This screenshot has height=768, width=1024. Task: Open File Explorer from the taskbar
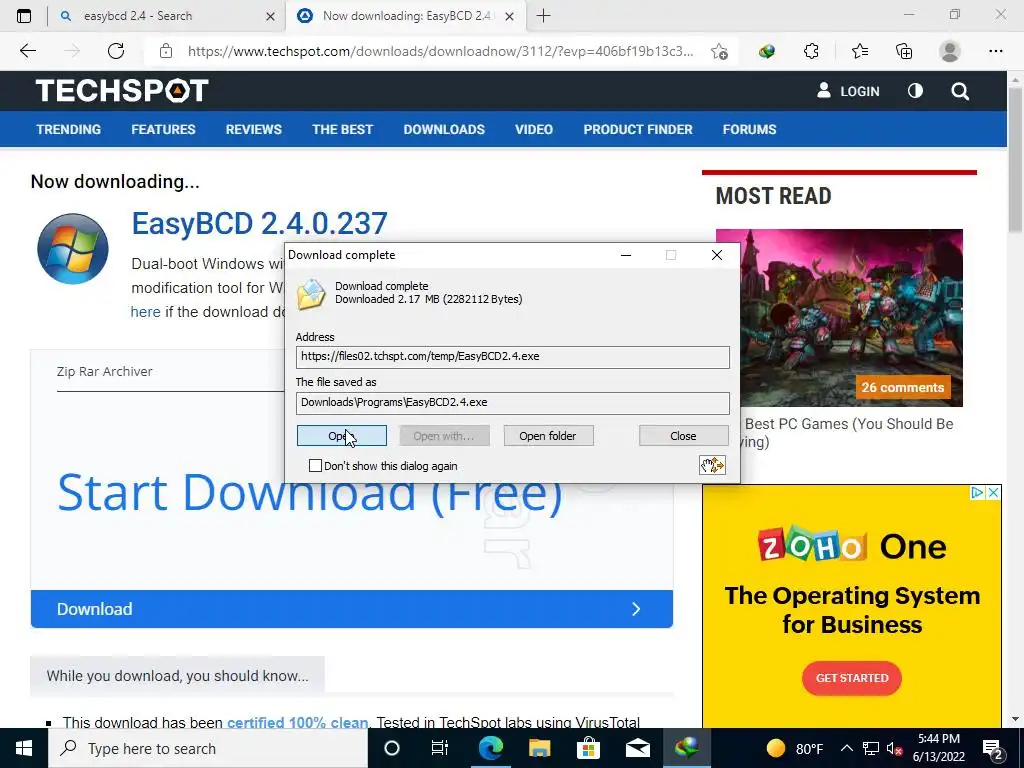(539, 748)
